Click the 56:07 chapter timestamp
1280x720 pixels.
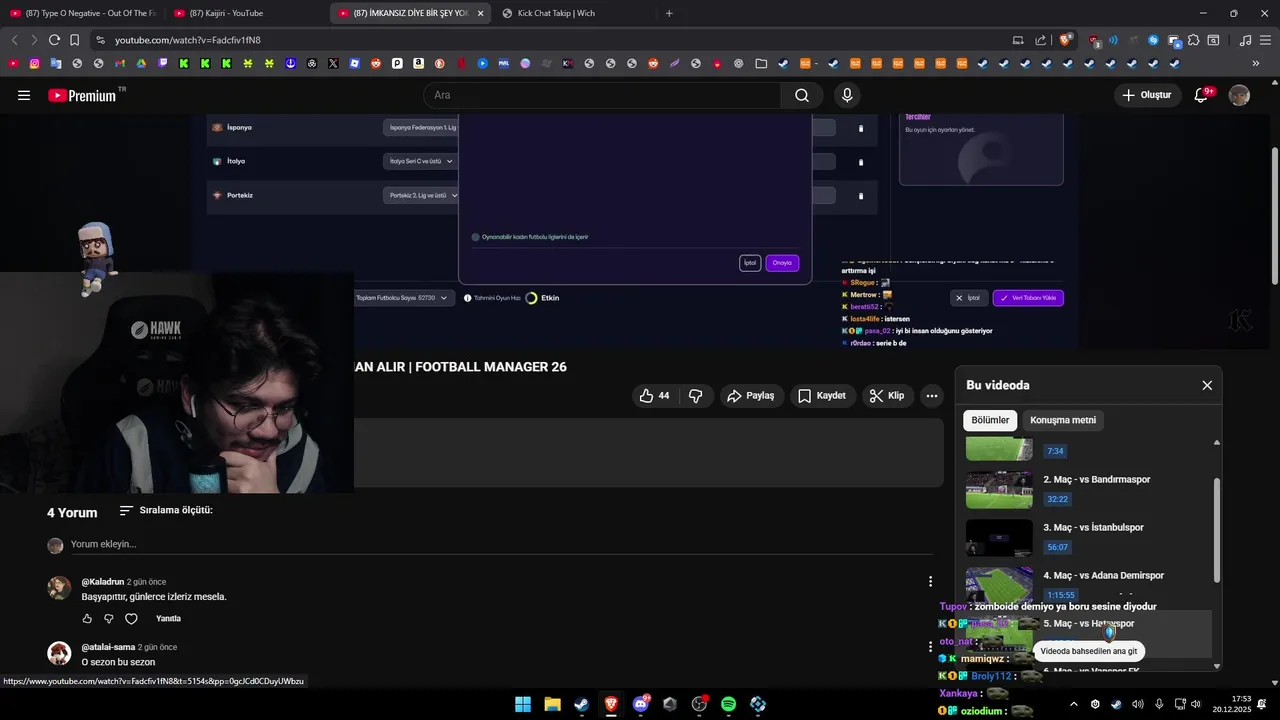[x=1057, y=547]
